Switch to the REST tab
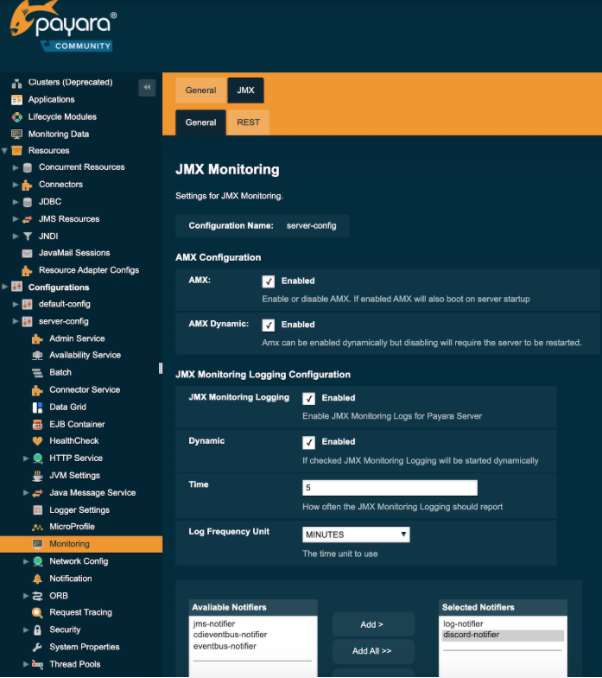 coord(248,123)
